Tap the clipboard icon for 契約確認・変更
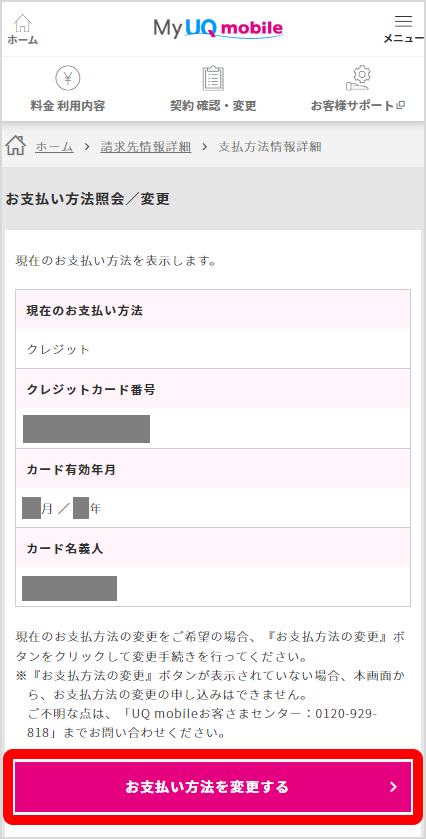Screen dimensions: 426x839 pyautogui.click(x=213, y=79)
